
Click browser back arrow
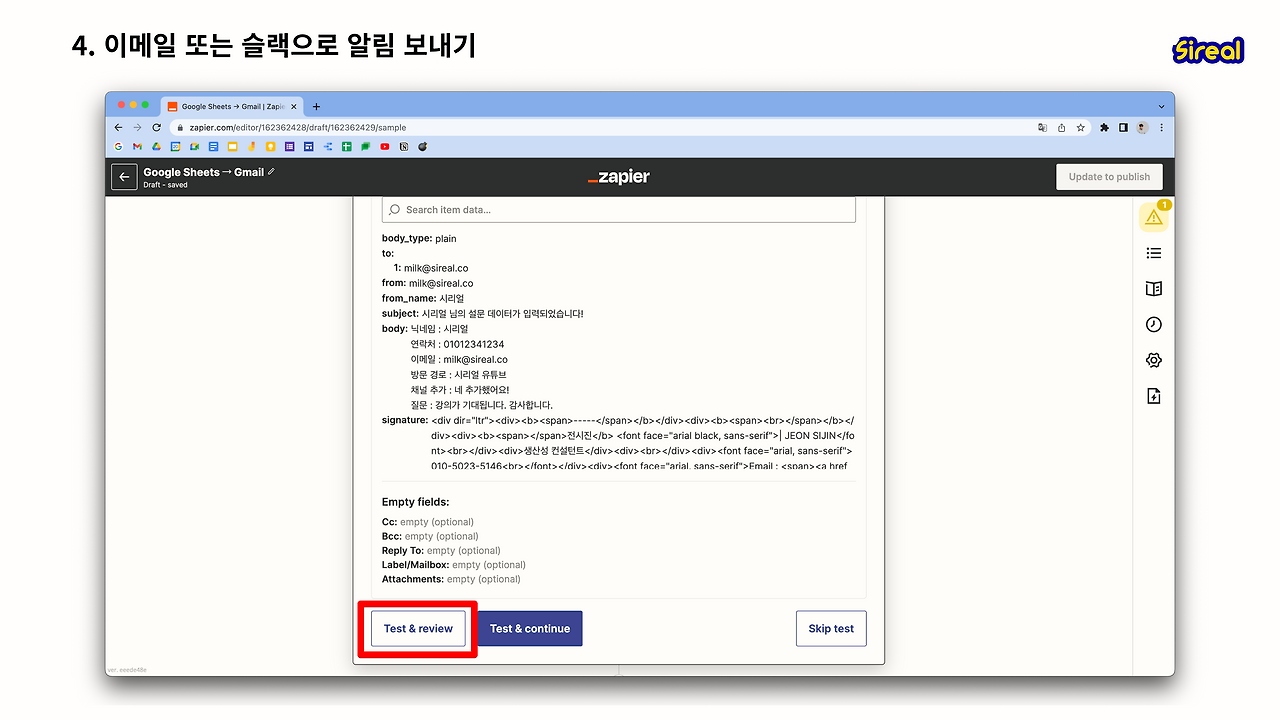click(x=119, y=128)
